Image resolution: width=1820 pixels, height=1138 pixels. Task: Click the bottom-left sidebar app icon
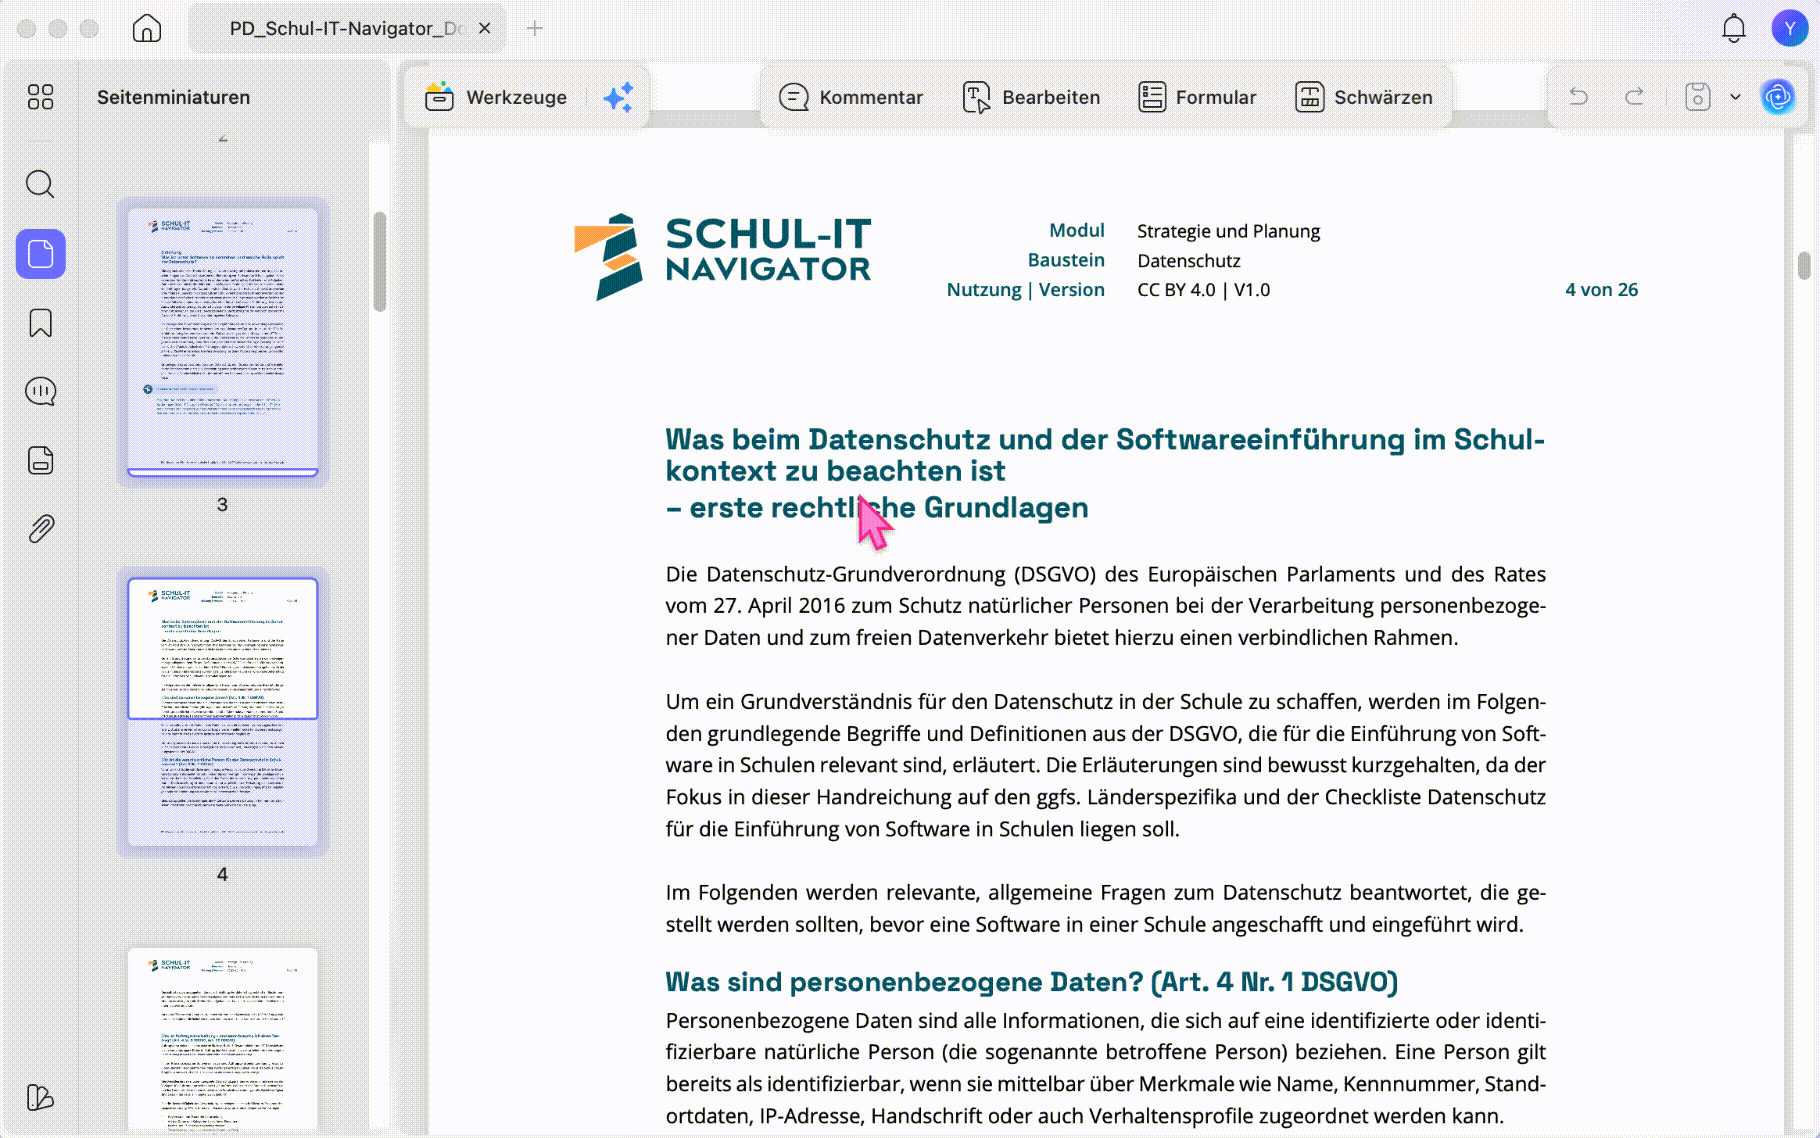[41, 1097]
